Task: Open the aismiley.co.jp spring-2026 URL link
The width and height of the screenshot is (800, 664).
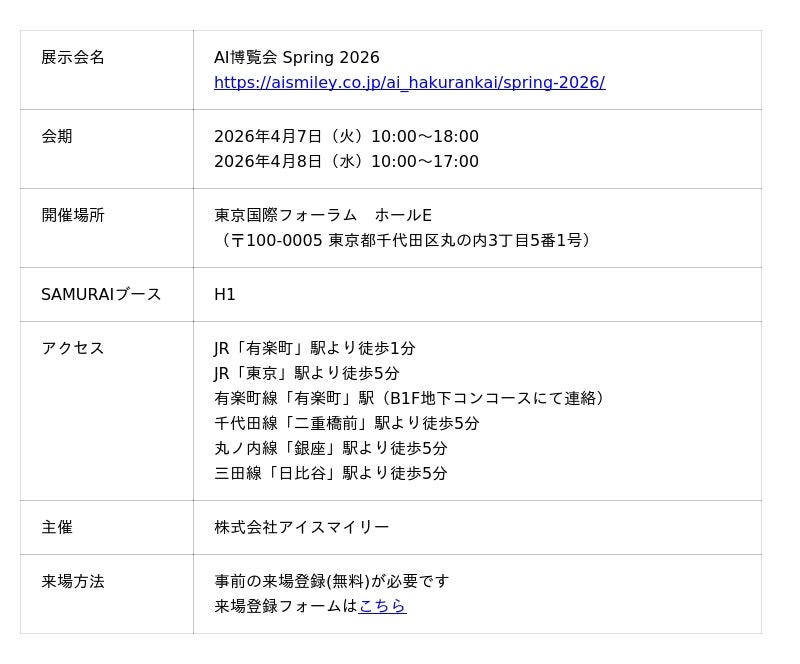Action: pos(409,83)
